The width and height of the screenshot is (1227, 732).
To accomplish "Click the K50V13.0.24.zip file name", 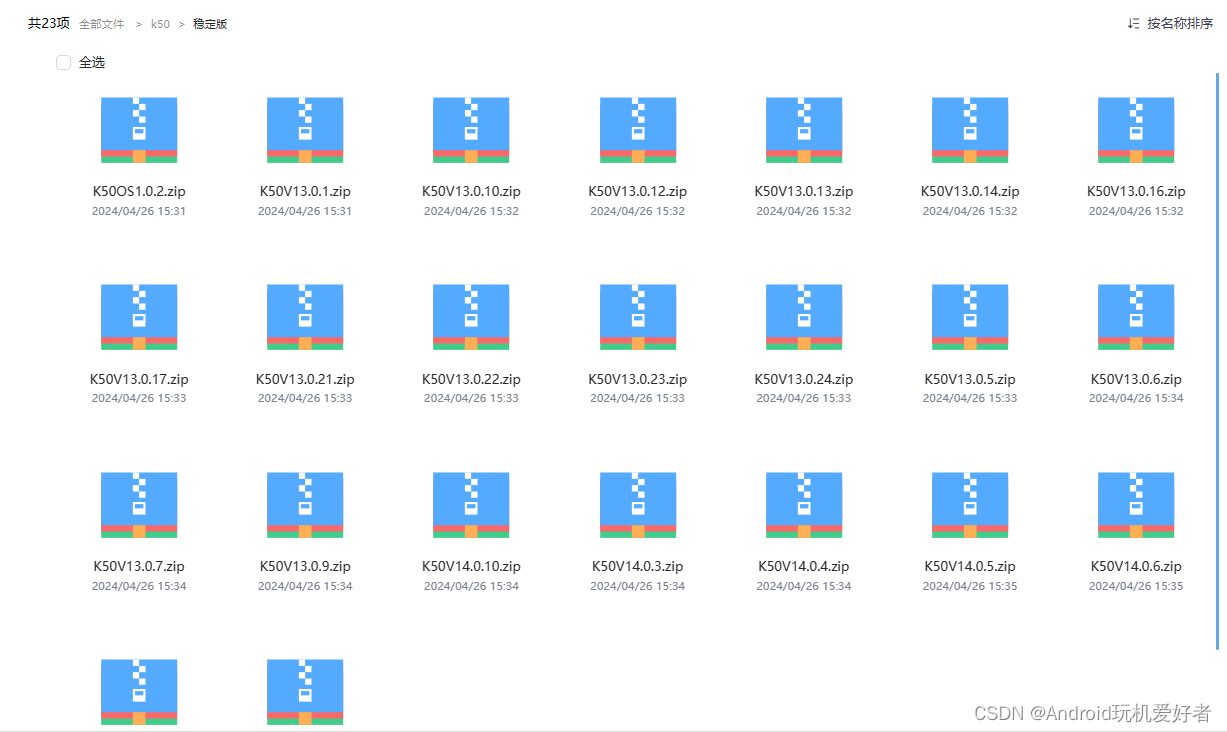I will pyautogui.click(x=804, y=379).
